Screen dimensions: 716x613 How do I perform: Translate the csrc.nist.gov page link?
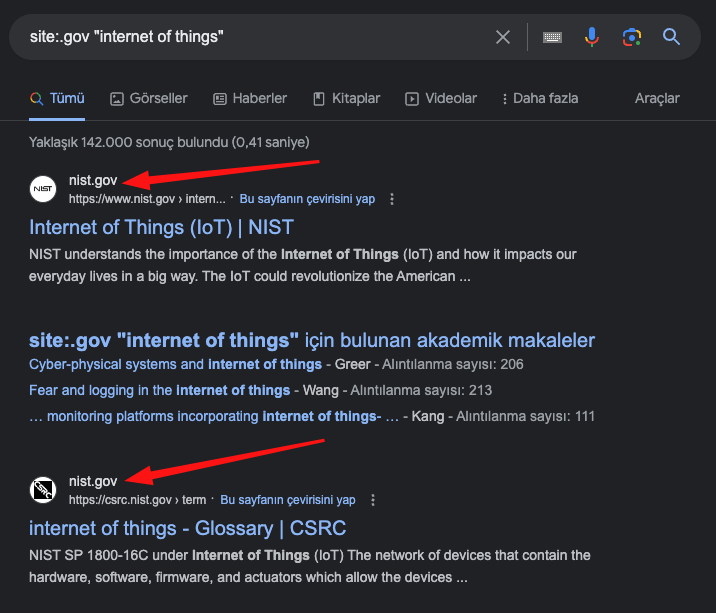[288, 500]
